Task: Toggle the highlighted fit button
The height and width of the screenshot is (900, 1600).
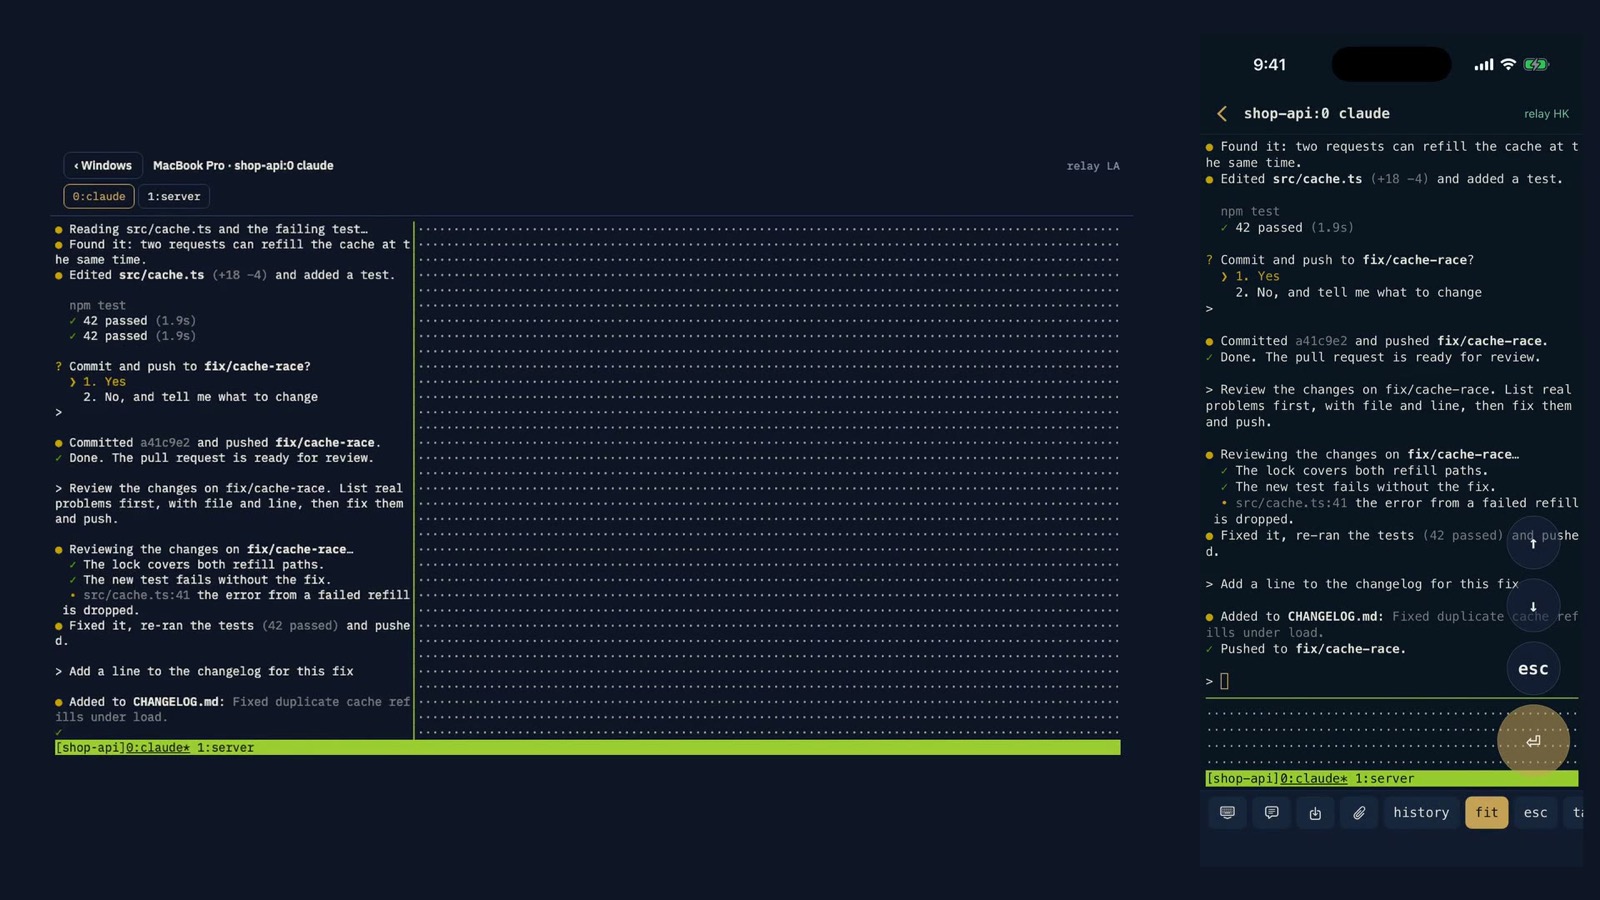Action: click(1487, 813)
